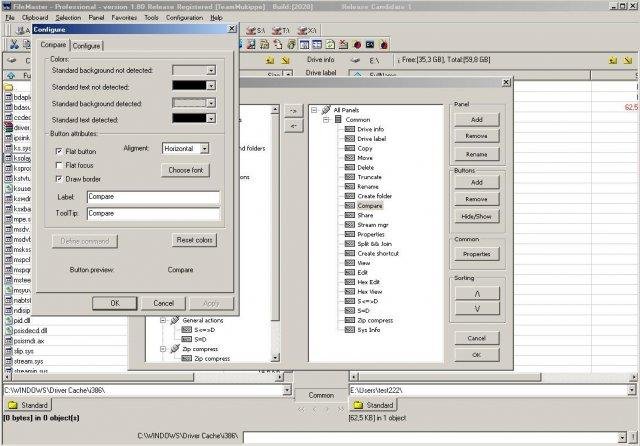Image resolution: width=640 pixels, height=446 pixels.
Task: Click the Sys Info button icon
Action: 351,329
